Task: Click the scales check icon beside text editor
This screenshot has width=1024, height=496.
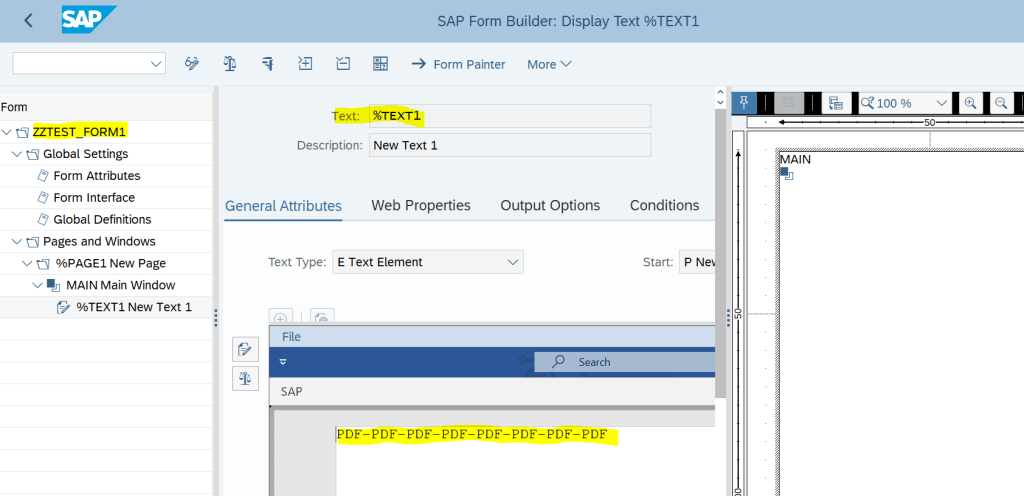Action: pos(245,378)
